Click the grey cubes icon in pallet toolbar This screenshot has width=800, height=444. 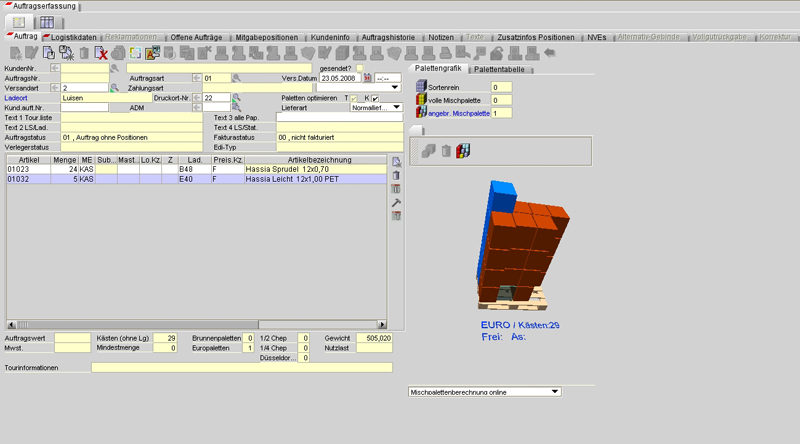429,151
